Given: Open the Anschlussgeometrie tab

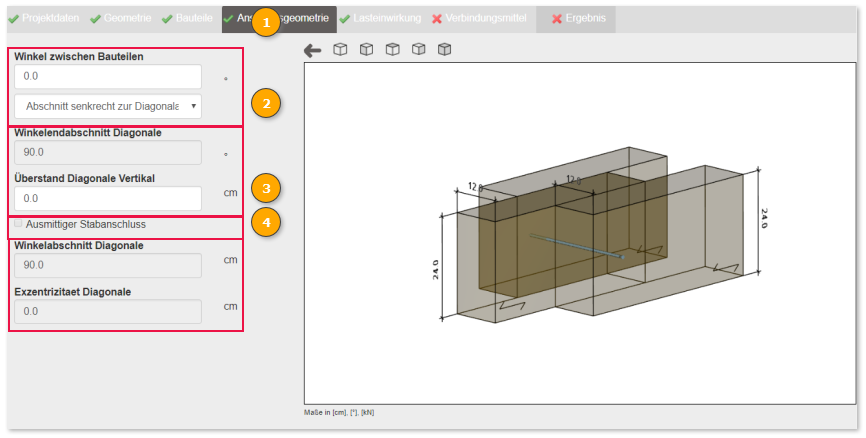Looking at the screenshot, I should point(279,19).
